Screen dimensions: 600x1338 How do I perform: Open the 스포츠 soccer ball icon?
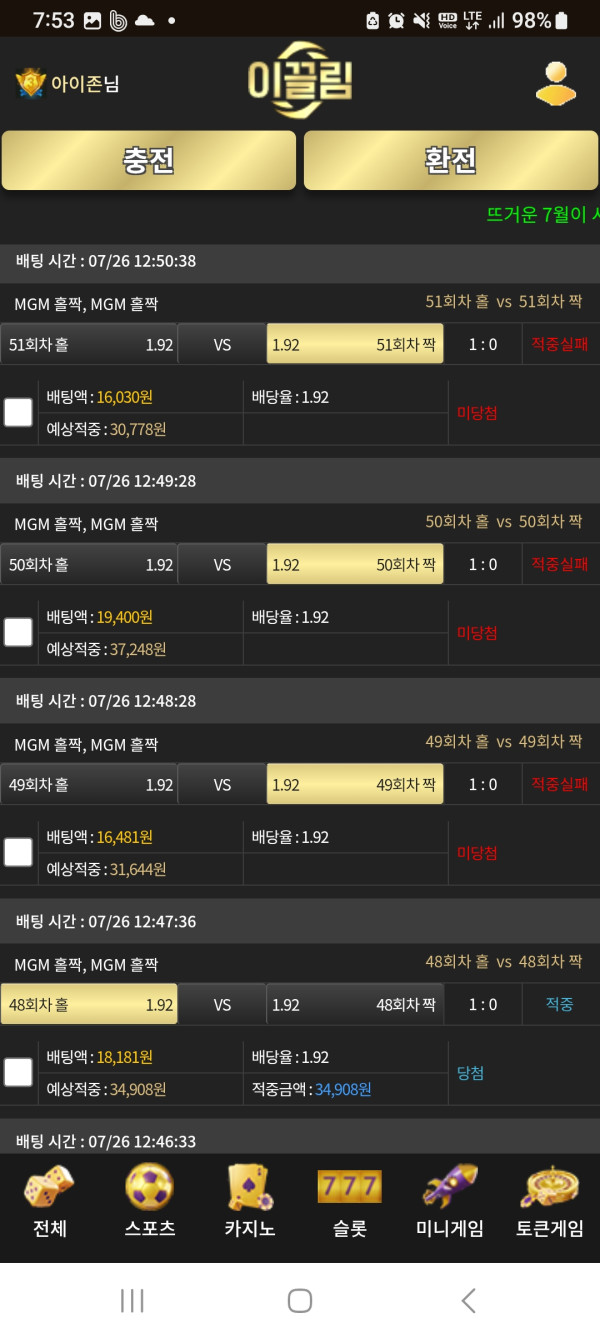point(149,1186)
